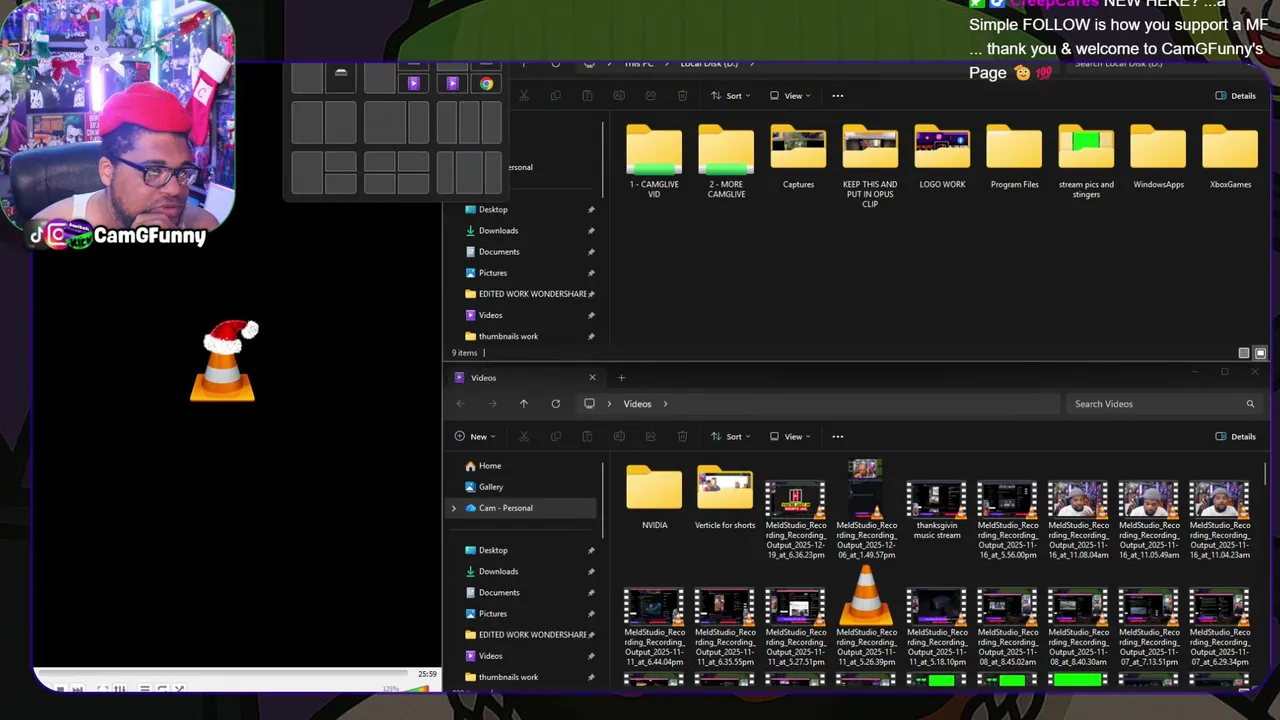The width and height of the screenshot is (1280, 720).
Task: Open the NVIDIA folder in Videos
Action: [x=654, y=498]
